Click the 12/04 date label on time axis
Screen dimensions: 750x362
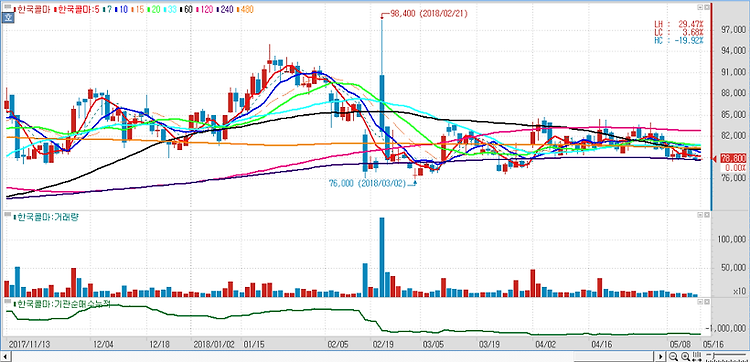coord(103,344)
